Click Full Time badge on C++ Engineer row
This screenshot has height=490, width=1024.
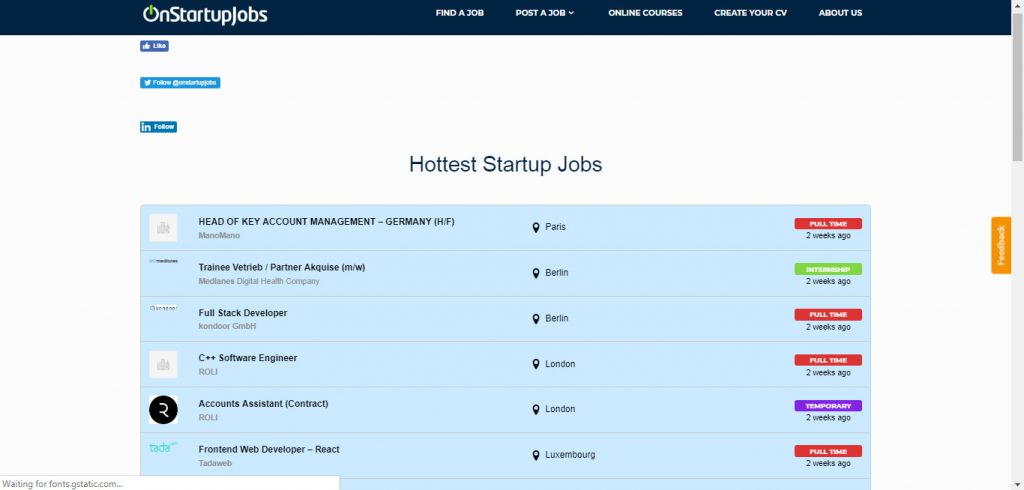click(828, 360)
